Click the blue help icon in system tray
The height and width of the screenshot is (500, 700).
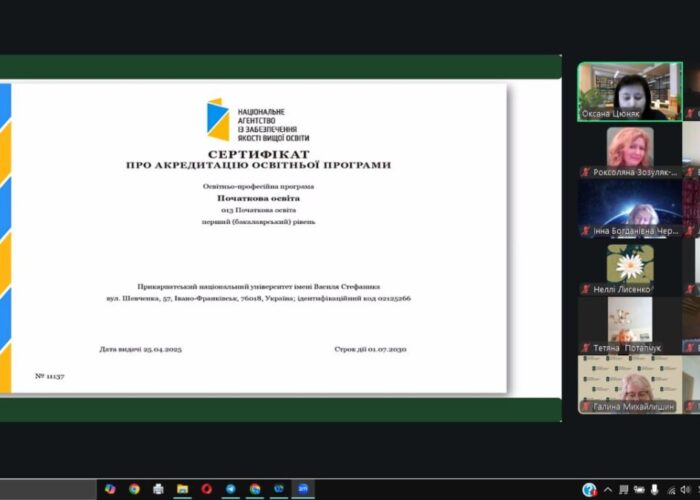pyautogui.click(x=589, y=489)
